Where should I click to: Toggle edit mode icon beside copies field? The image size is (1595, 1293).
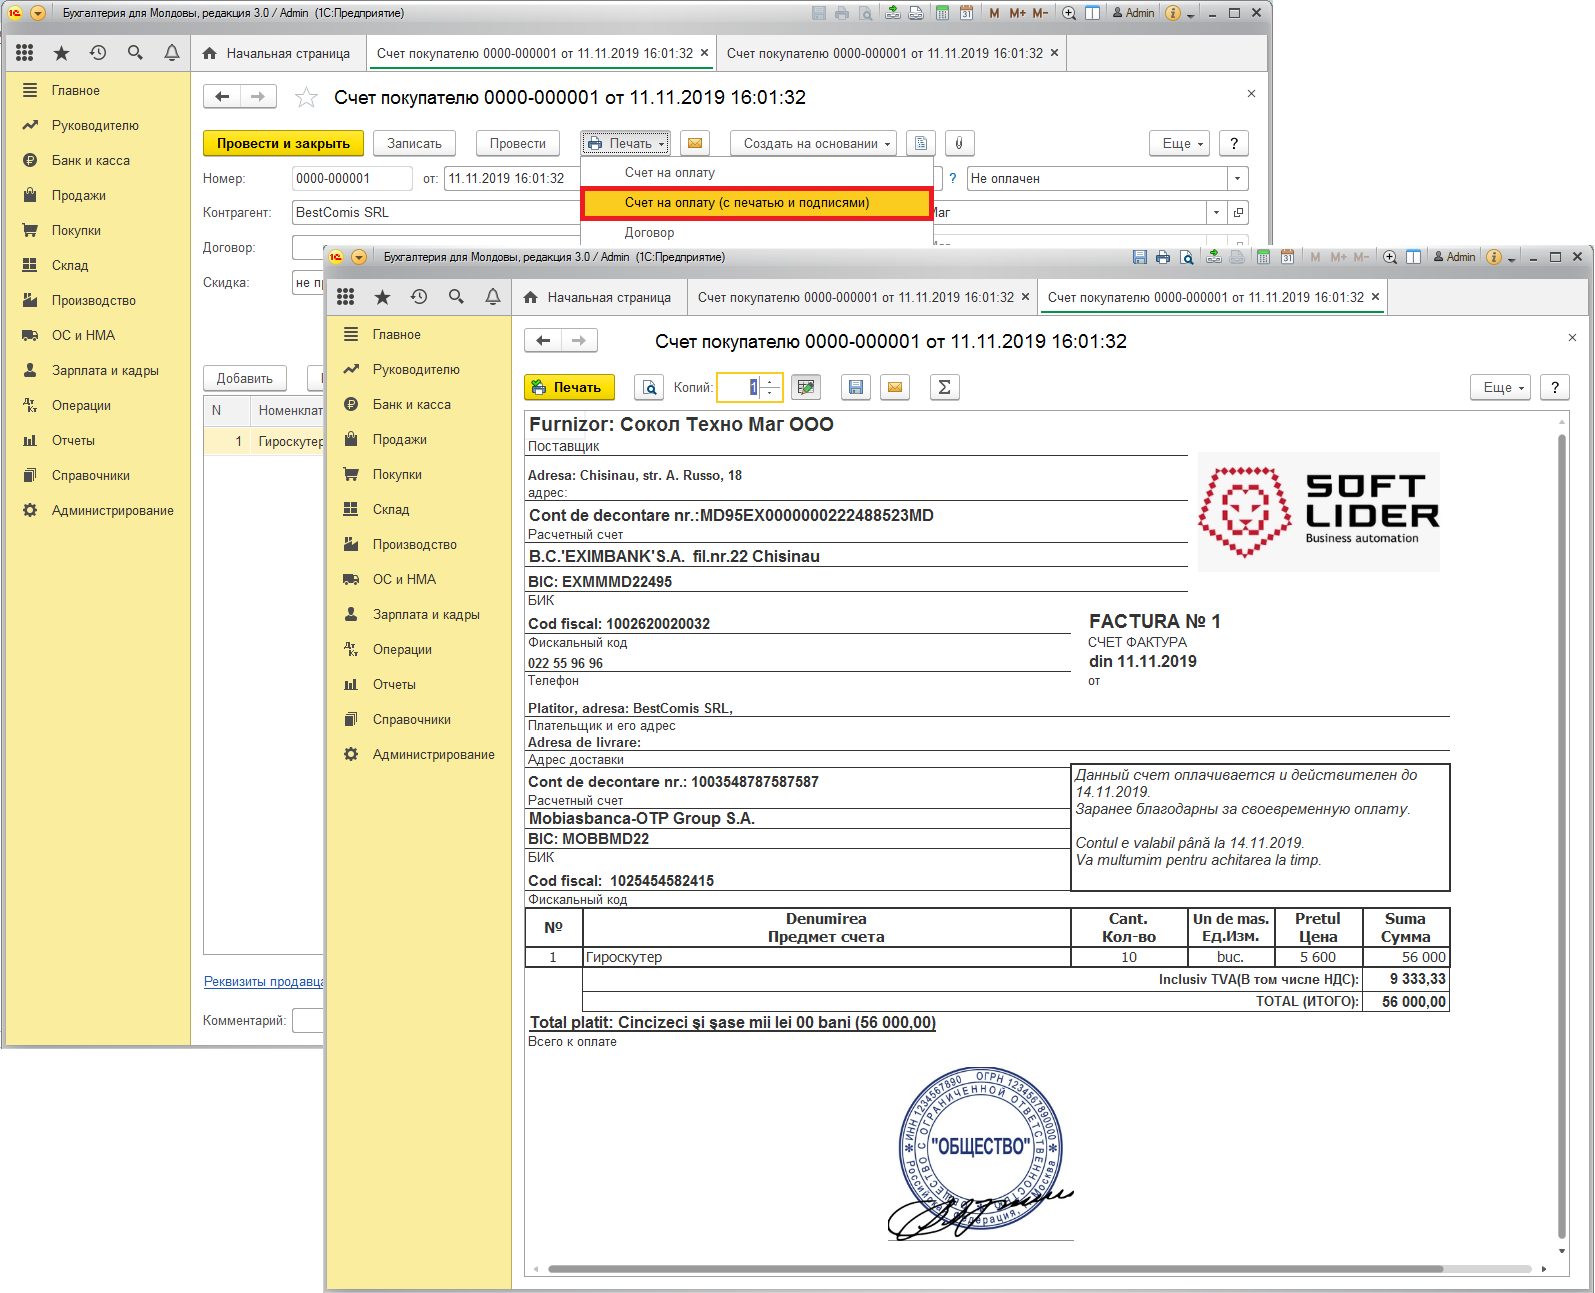[806, 387]
